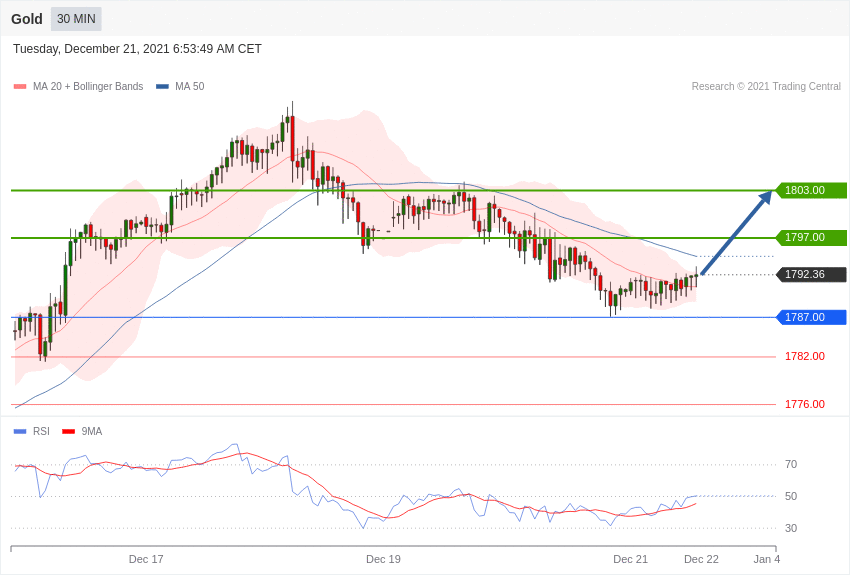Click the 1787.00 pivot price tag

[x=812, y=317]
